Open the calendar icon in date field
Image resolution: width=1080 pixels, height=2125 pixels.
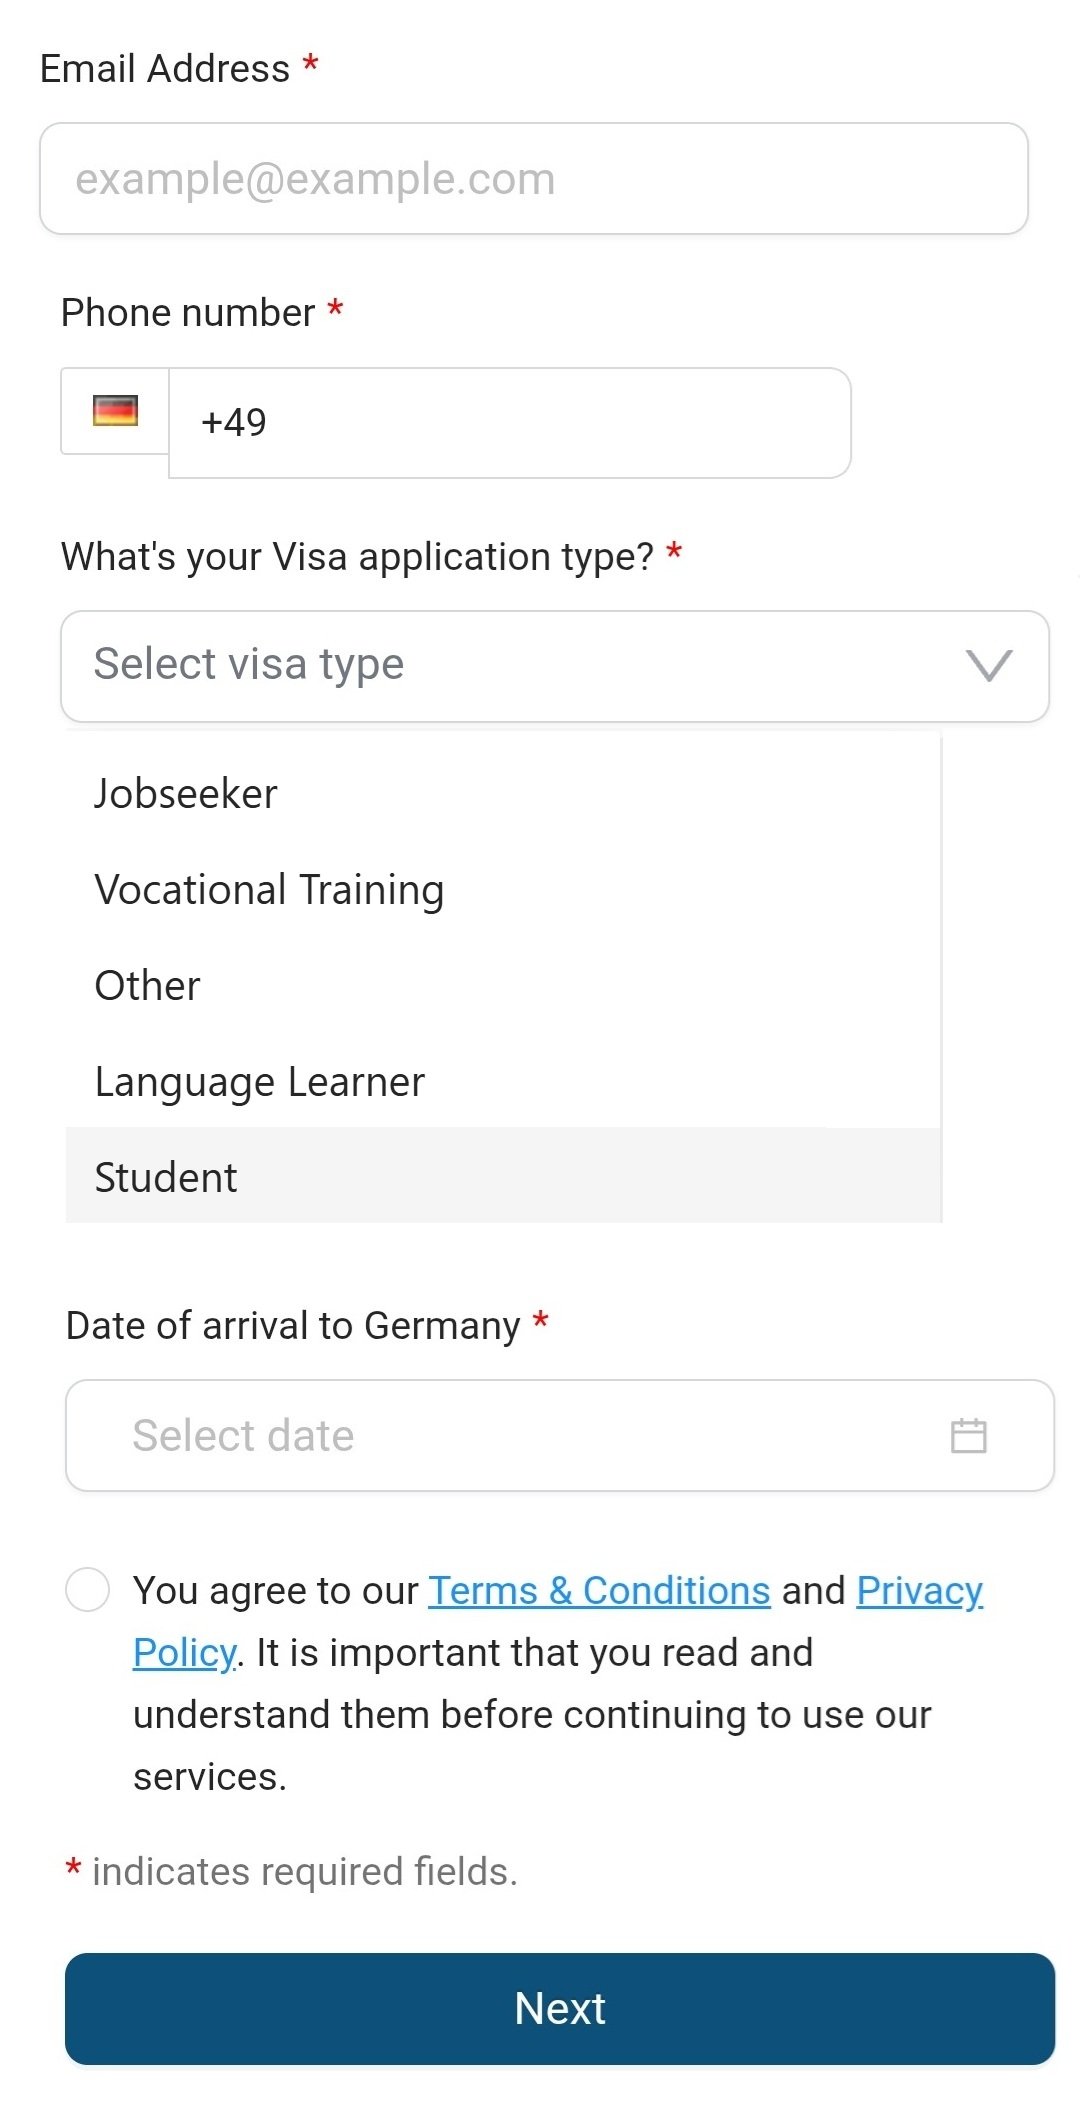(x=968, y=1436)
